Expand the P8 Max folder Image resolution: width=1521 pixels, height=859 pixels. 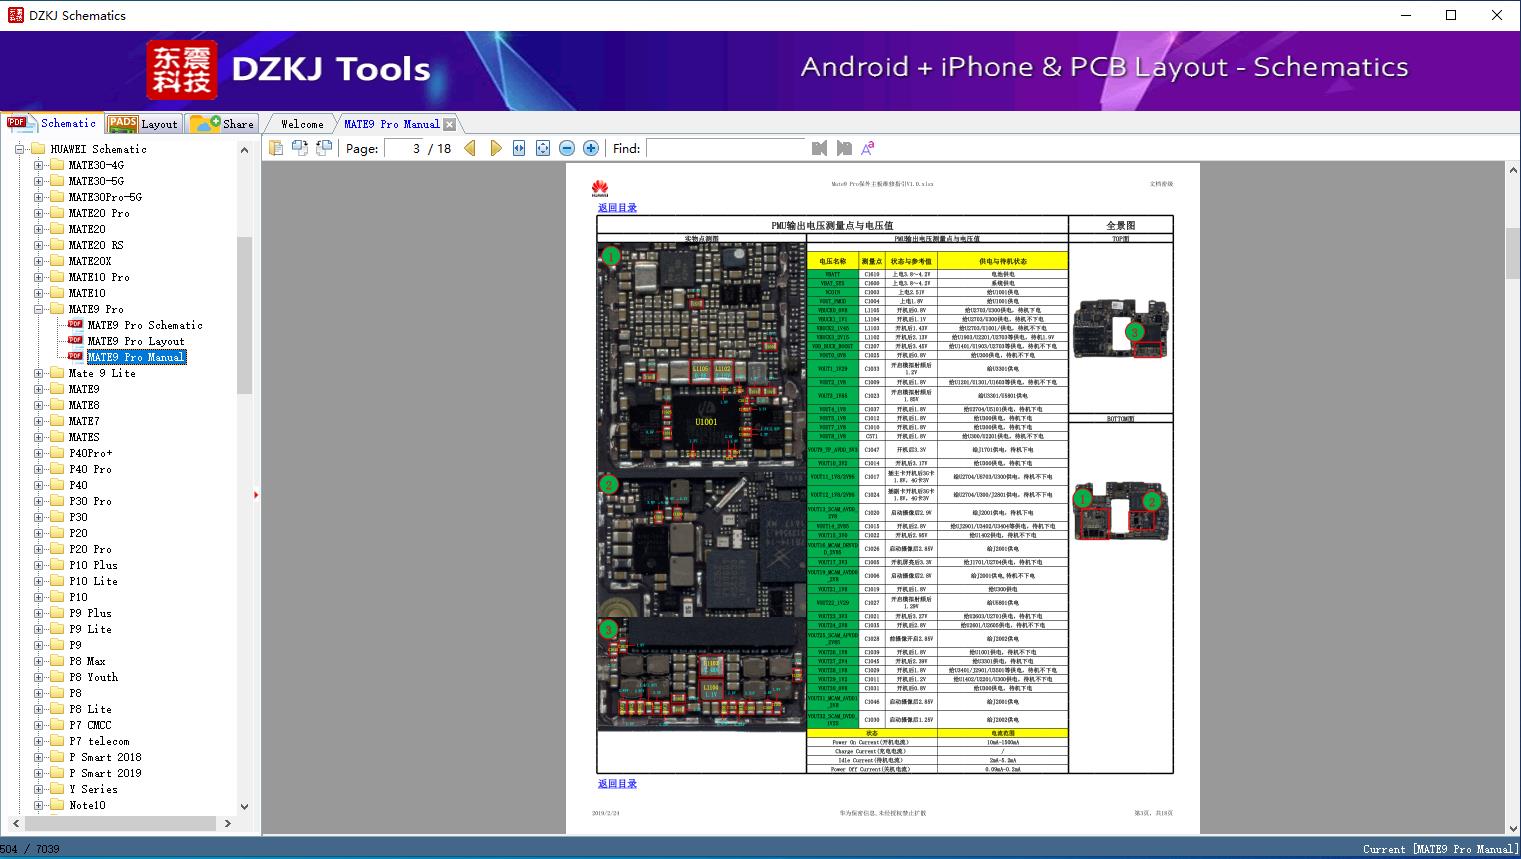38,661
